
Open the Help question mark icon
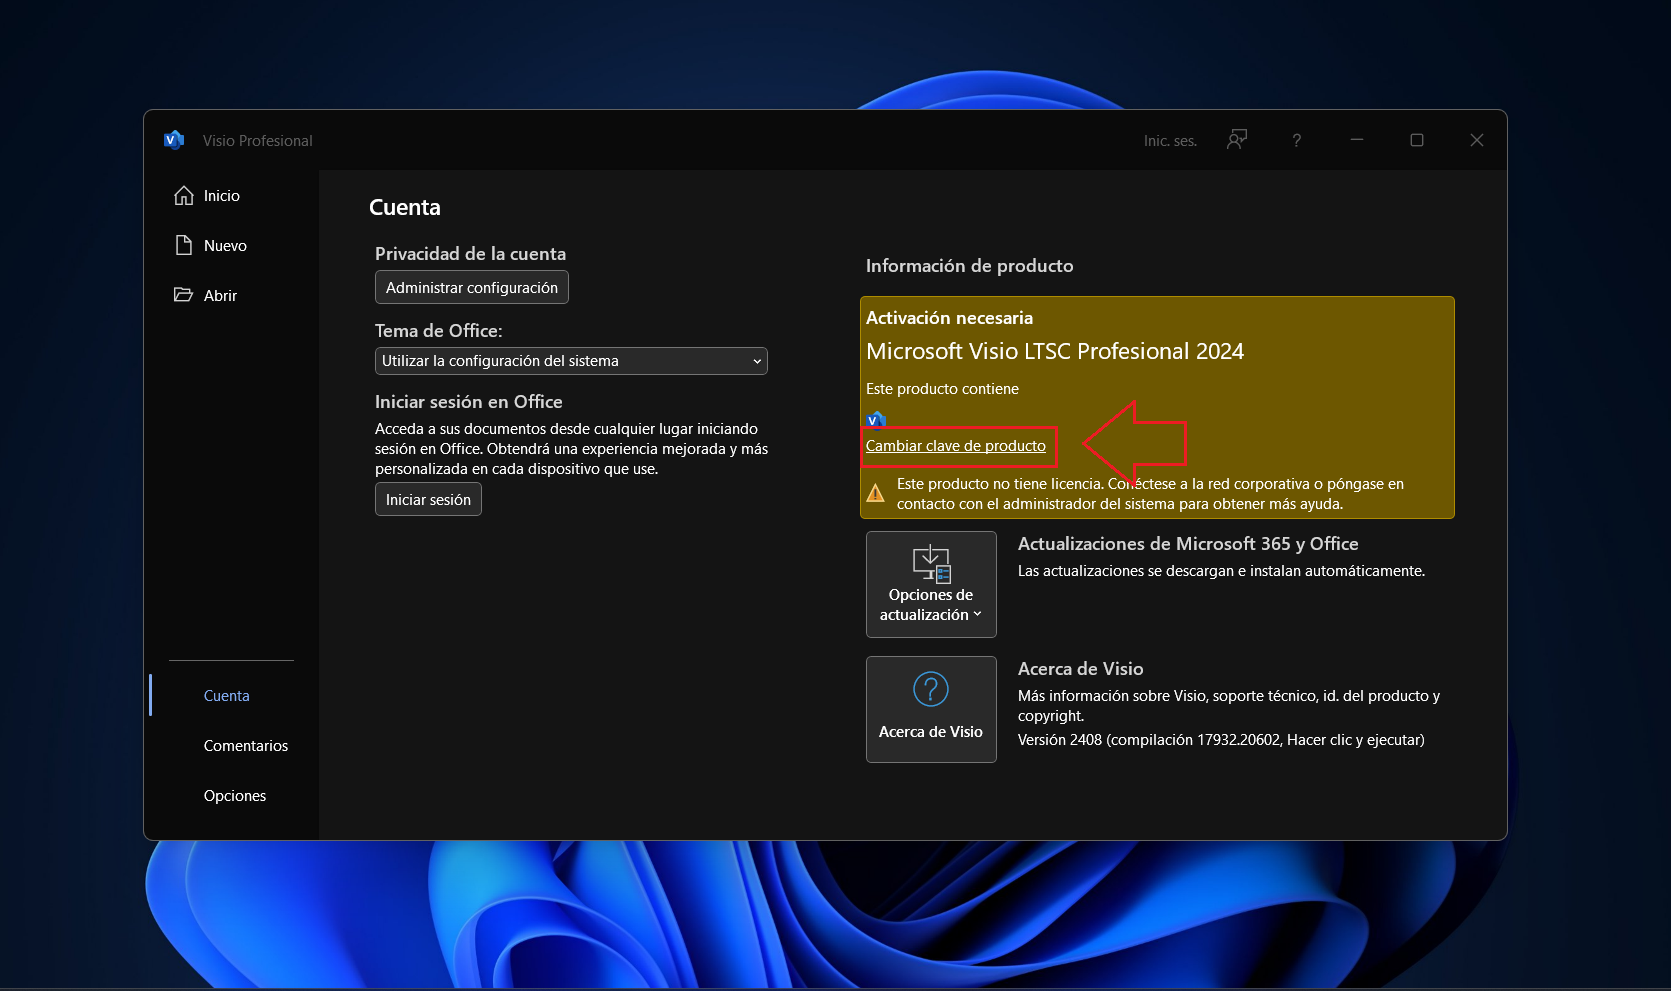[1297, 141]
